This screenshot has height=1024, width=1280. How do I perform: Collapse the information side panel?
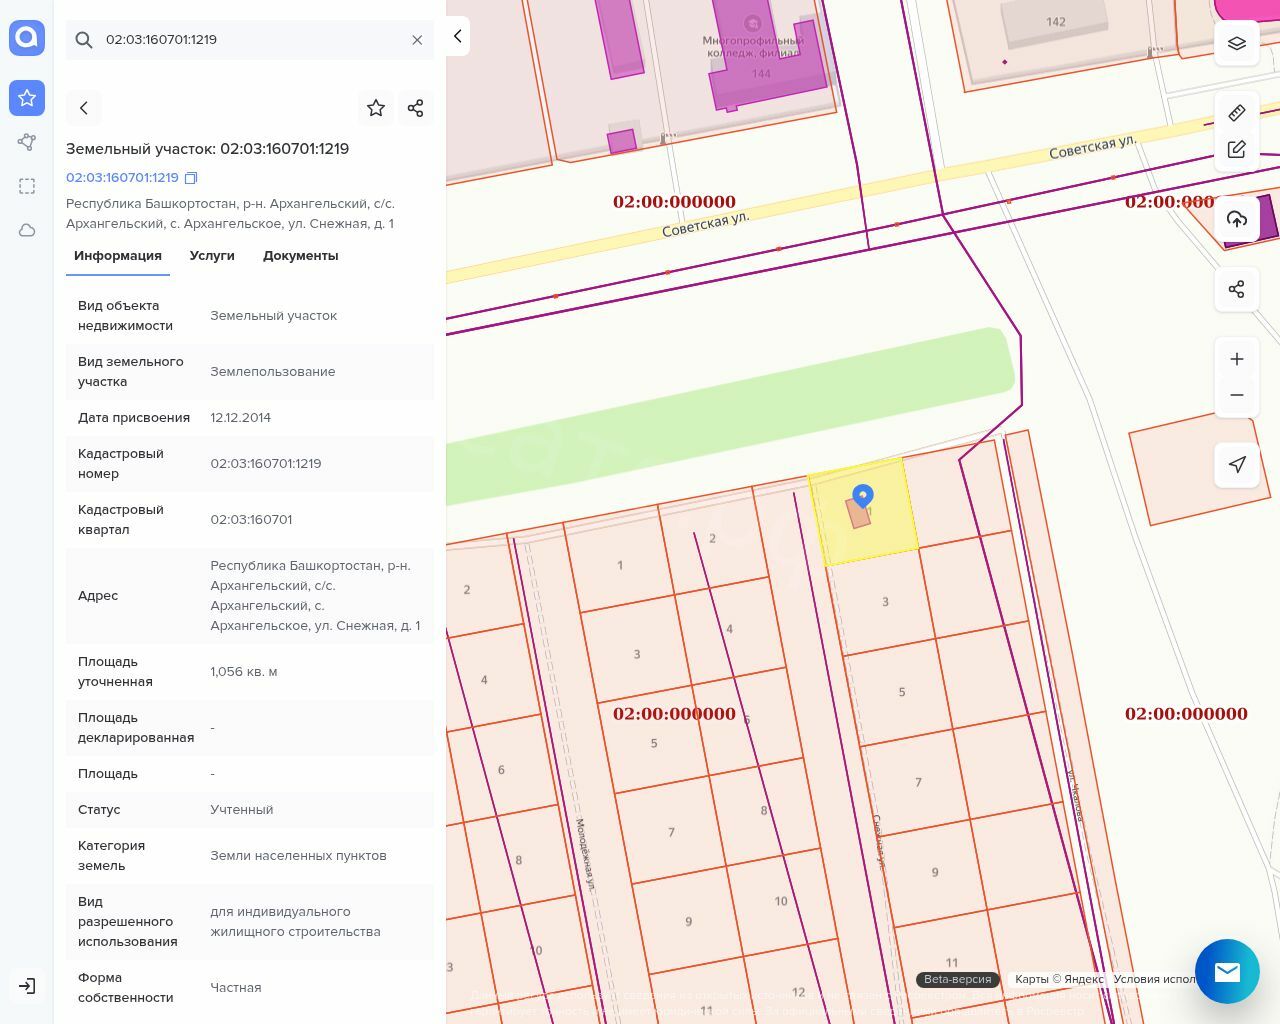[457, 36]
